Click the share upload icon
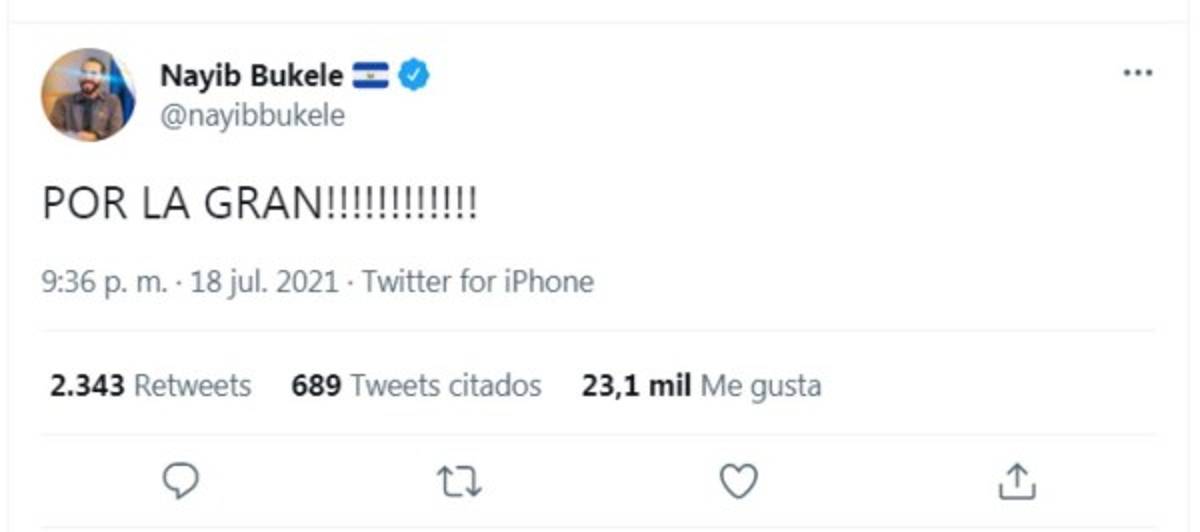Viewport: 1200px width, 532px height. pyautogui.click(x=1017, y=482)
